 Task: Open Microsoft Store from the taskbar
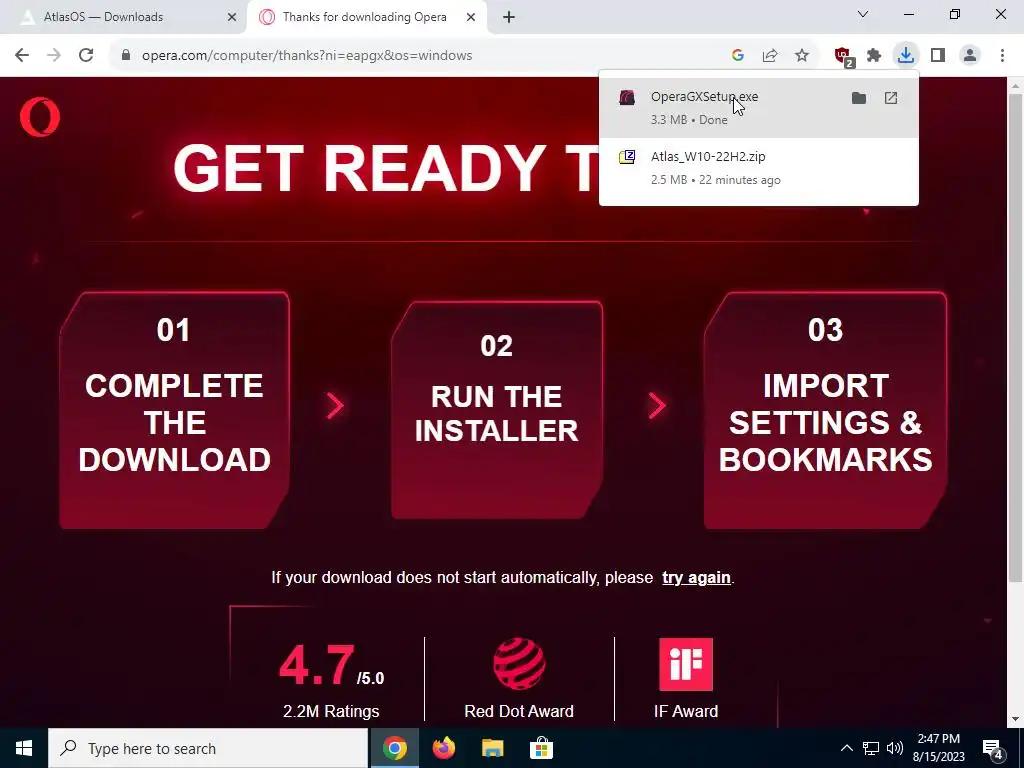541,748
